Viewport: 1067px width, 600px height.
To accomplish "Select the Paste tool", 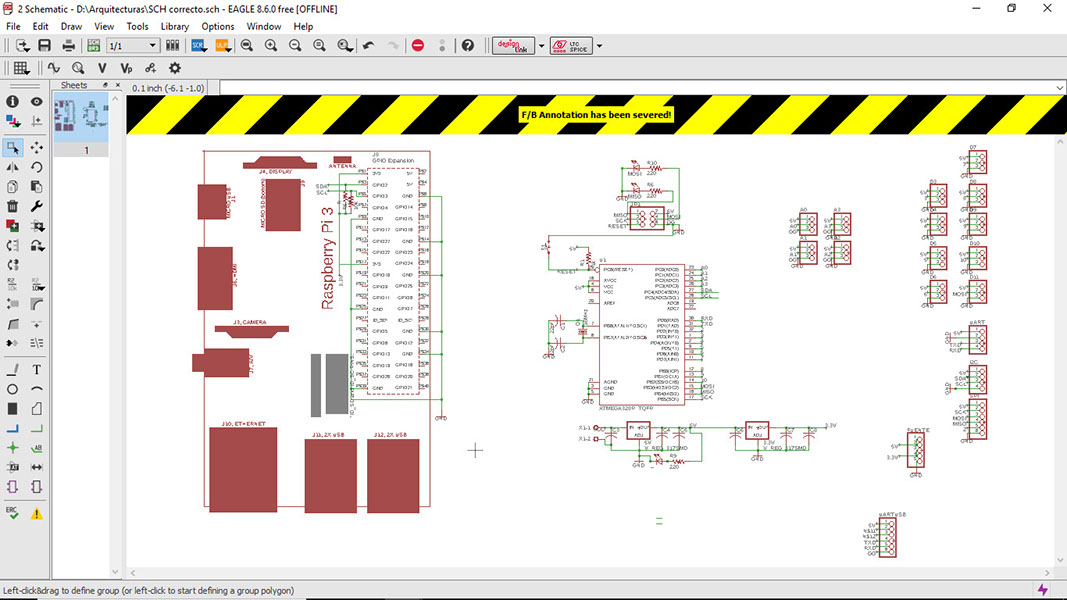I will (x=37, y=186).
